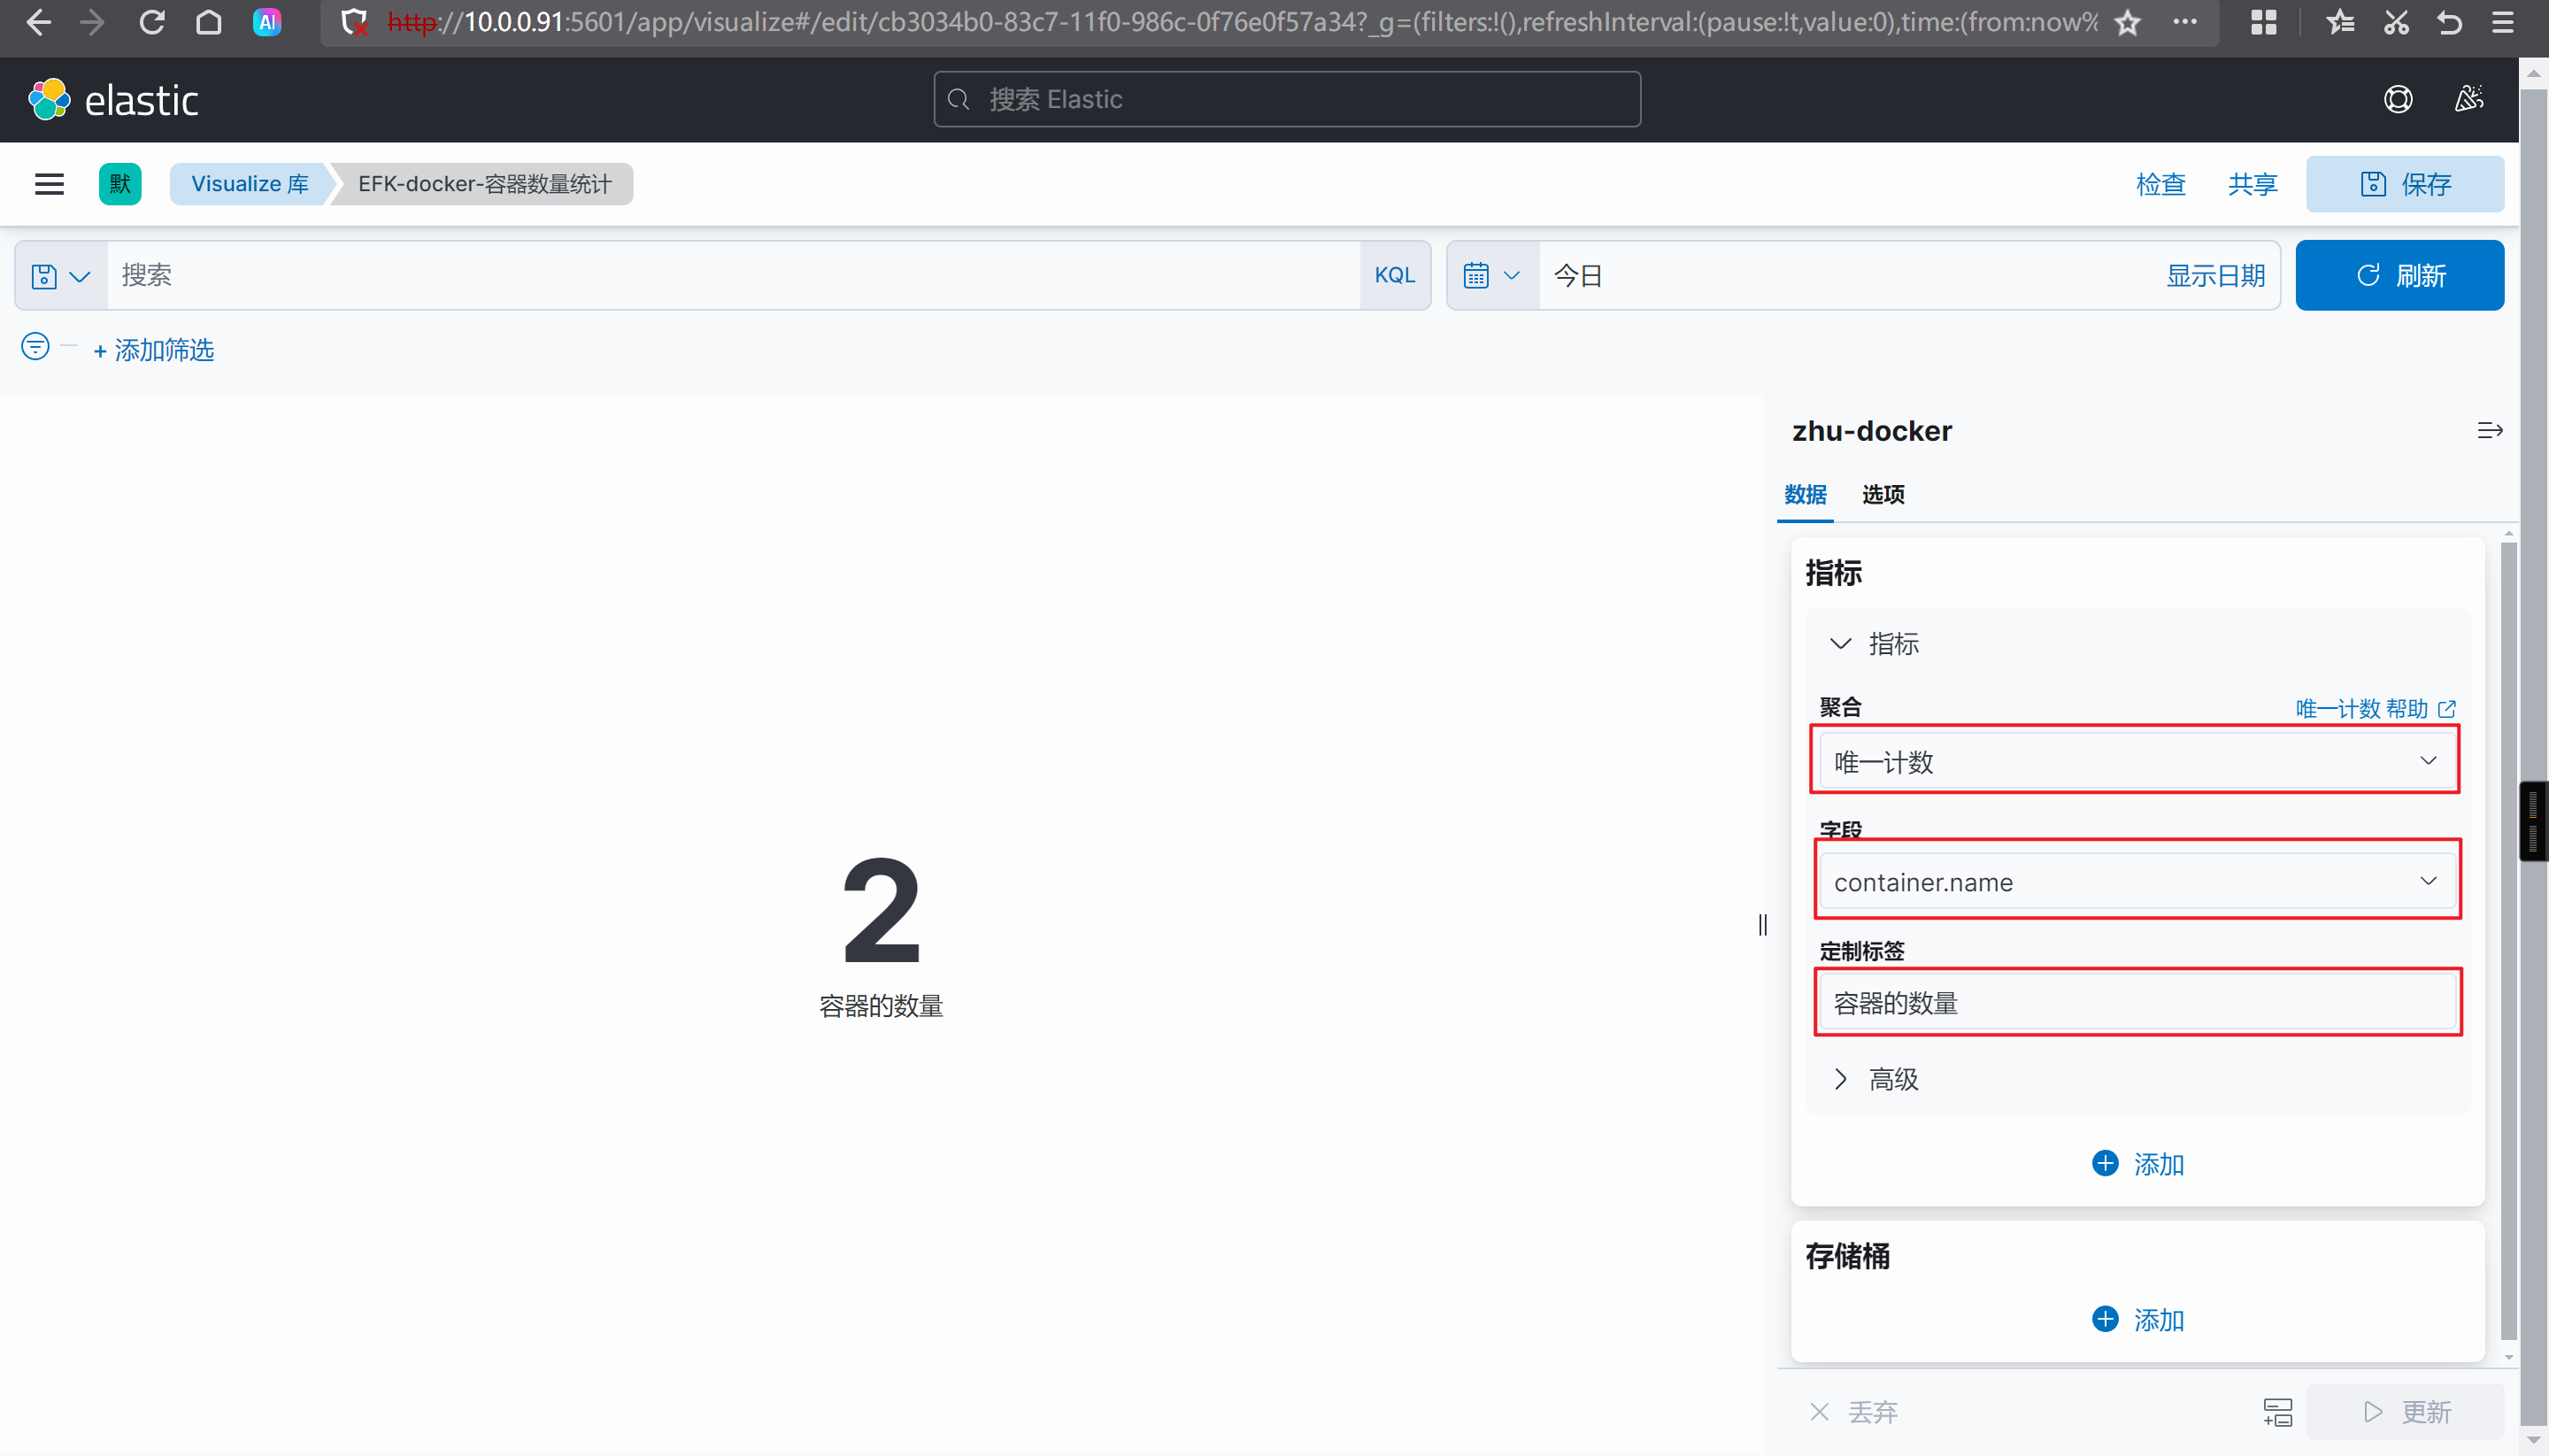Viewport: 2549px width, 1456px height.
Task: Click the 存储桶 heading
Action: (1847, 1256)
